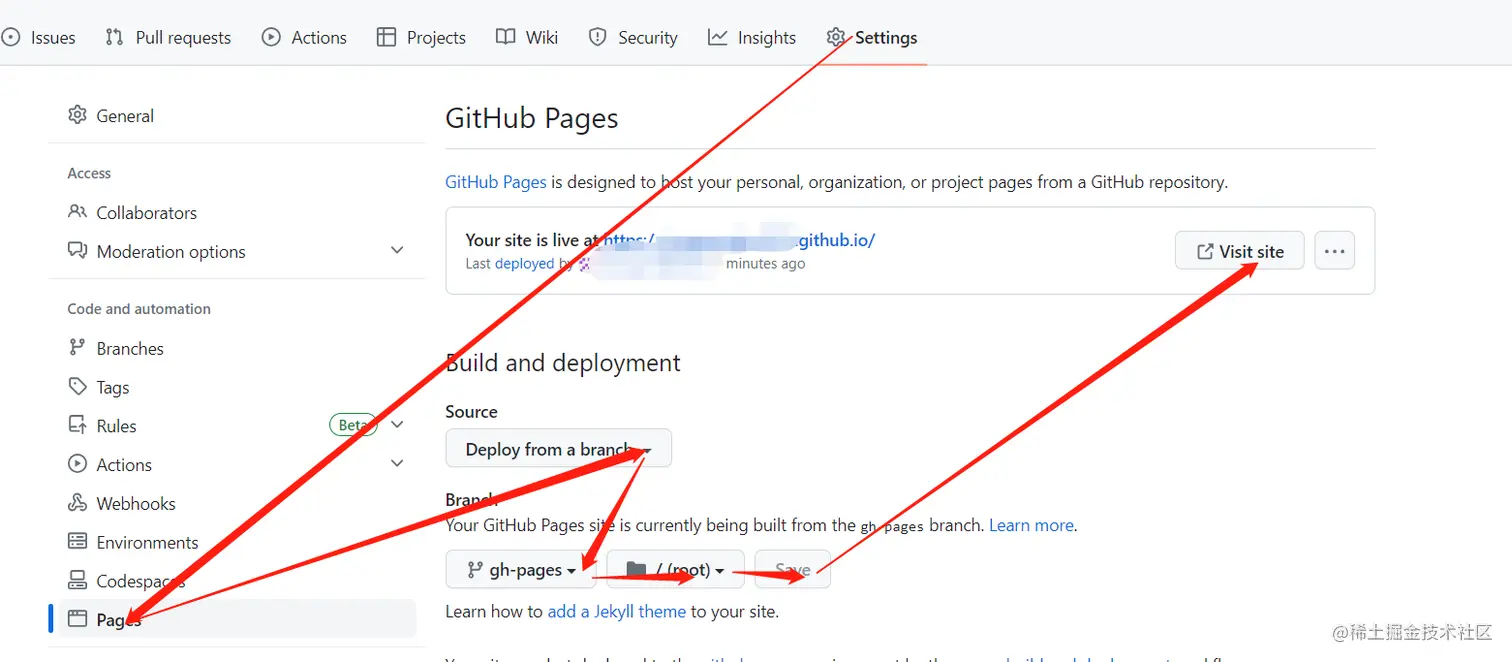Click the Visit site button
The image size is (1512, 662).
click(x=1239, y=251)
